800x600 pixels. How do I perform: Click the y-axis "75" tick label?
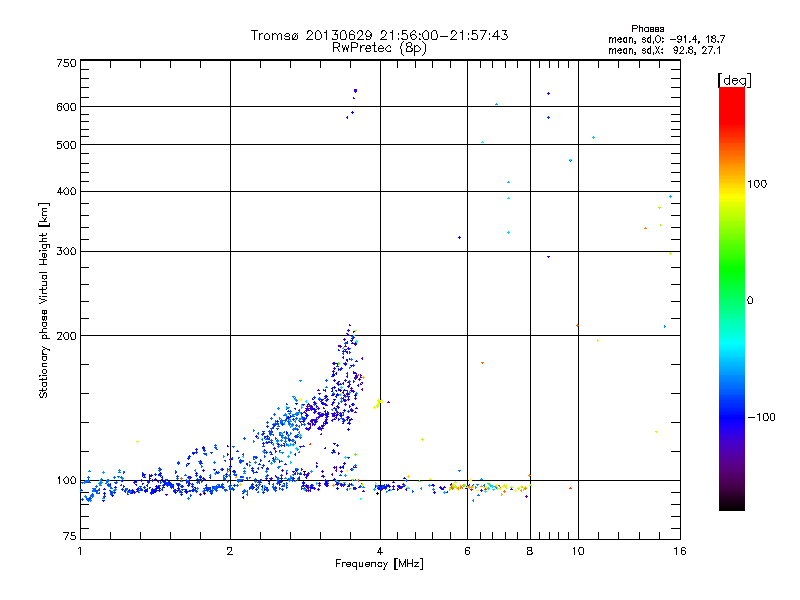70,536
